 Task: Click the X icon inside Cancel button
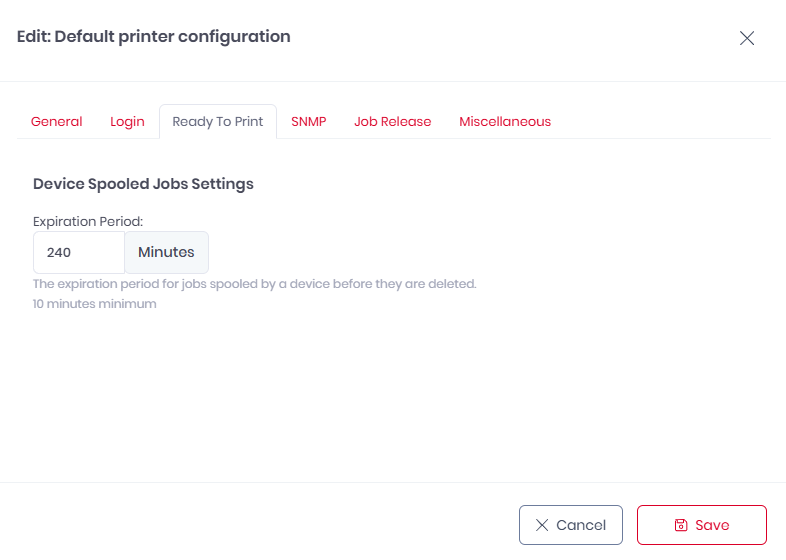pos(542,525)
